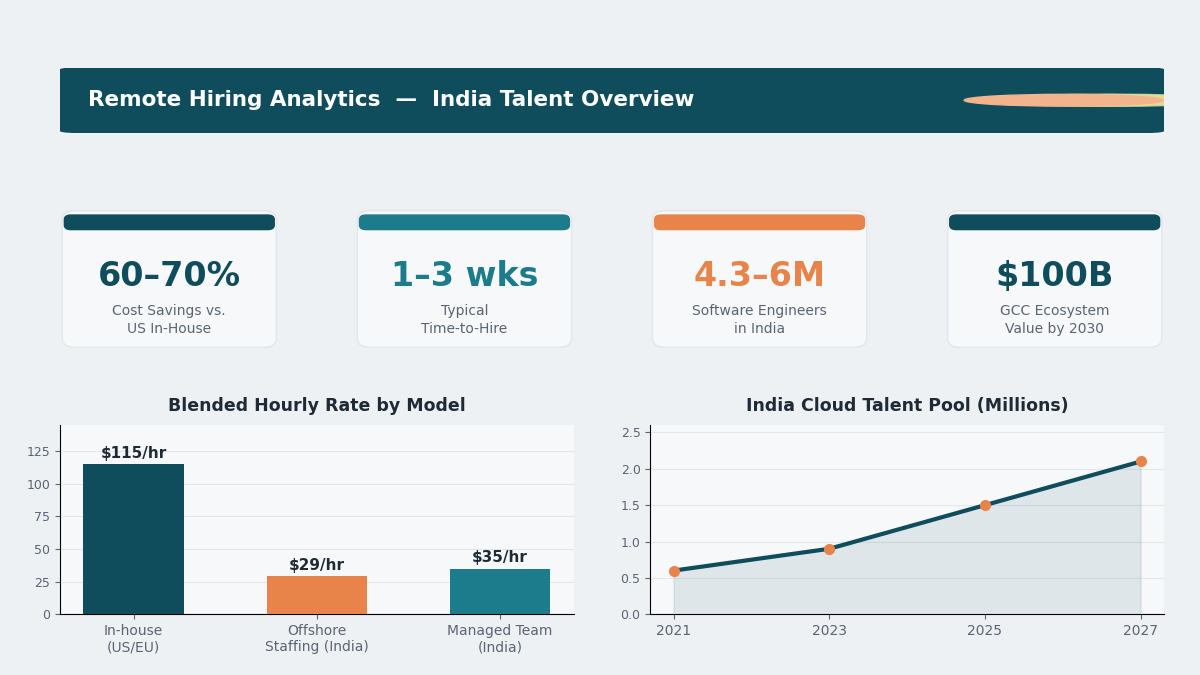Click the teal header strip on 1–3 wks card
This screenshot has width=1200, height=675.
point(464,222)
